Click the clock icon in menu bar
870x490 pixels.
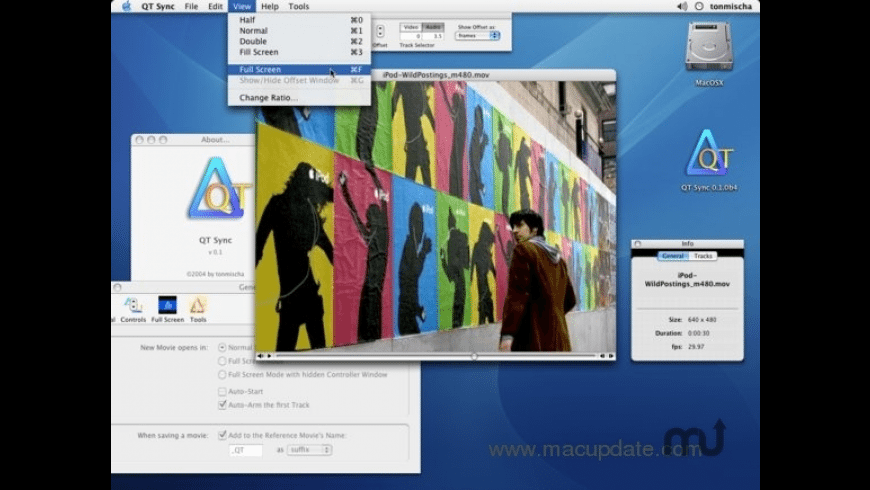[x=699, y=6]
